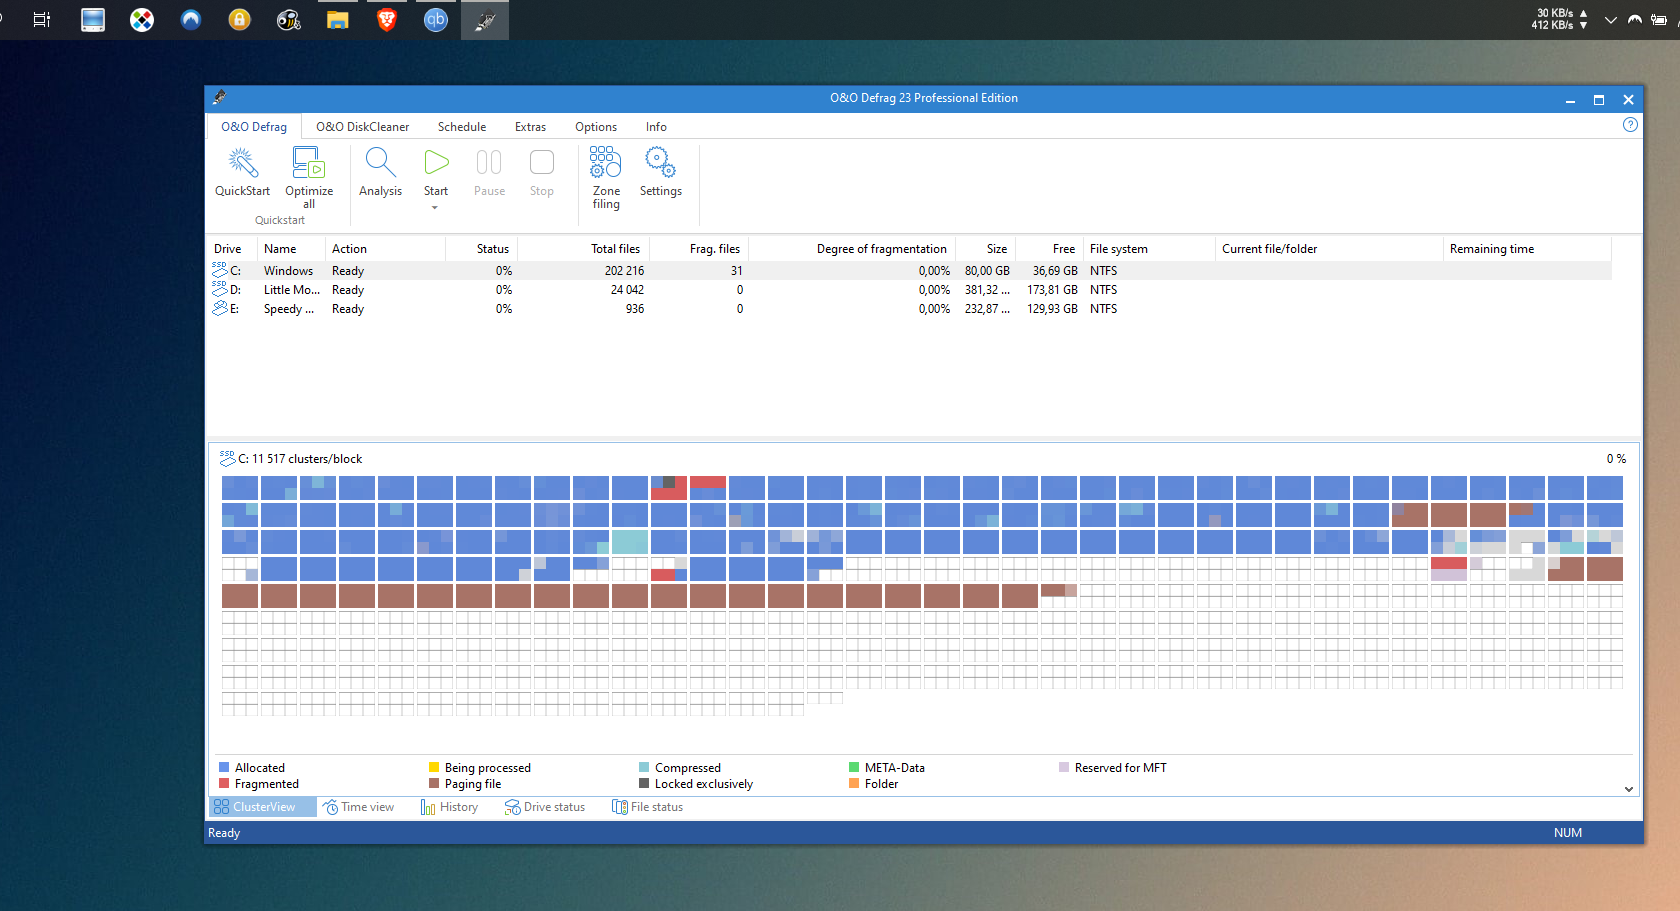Open Zone filing tool
The width and height of the screenshot is (1680, 911).
click(605, 163)
